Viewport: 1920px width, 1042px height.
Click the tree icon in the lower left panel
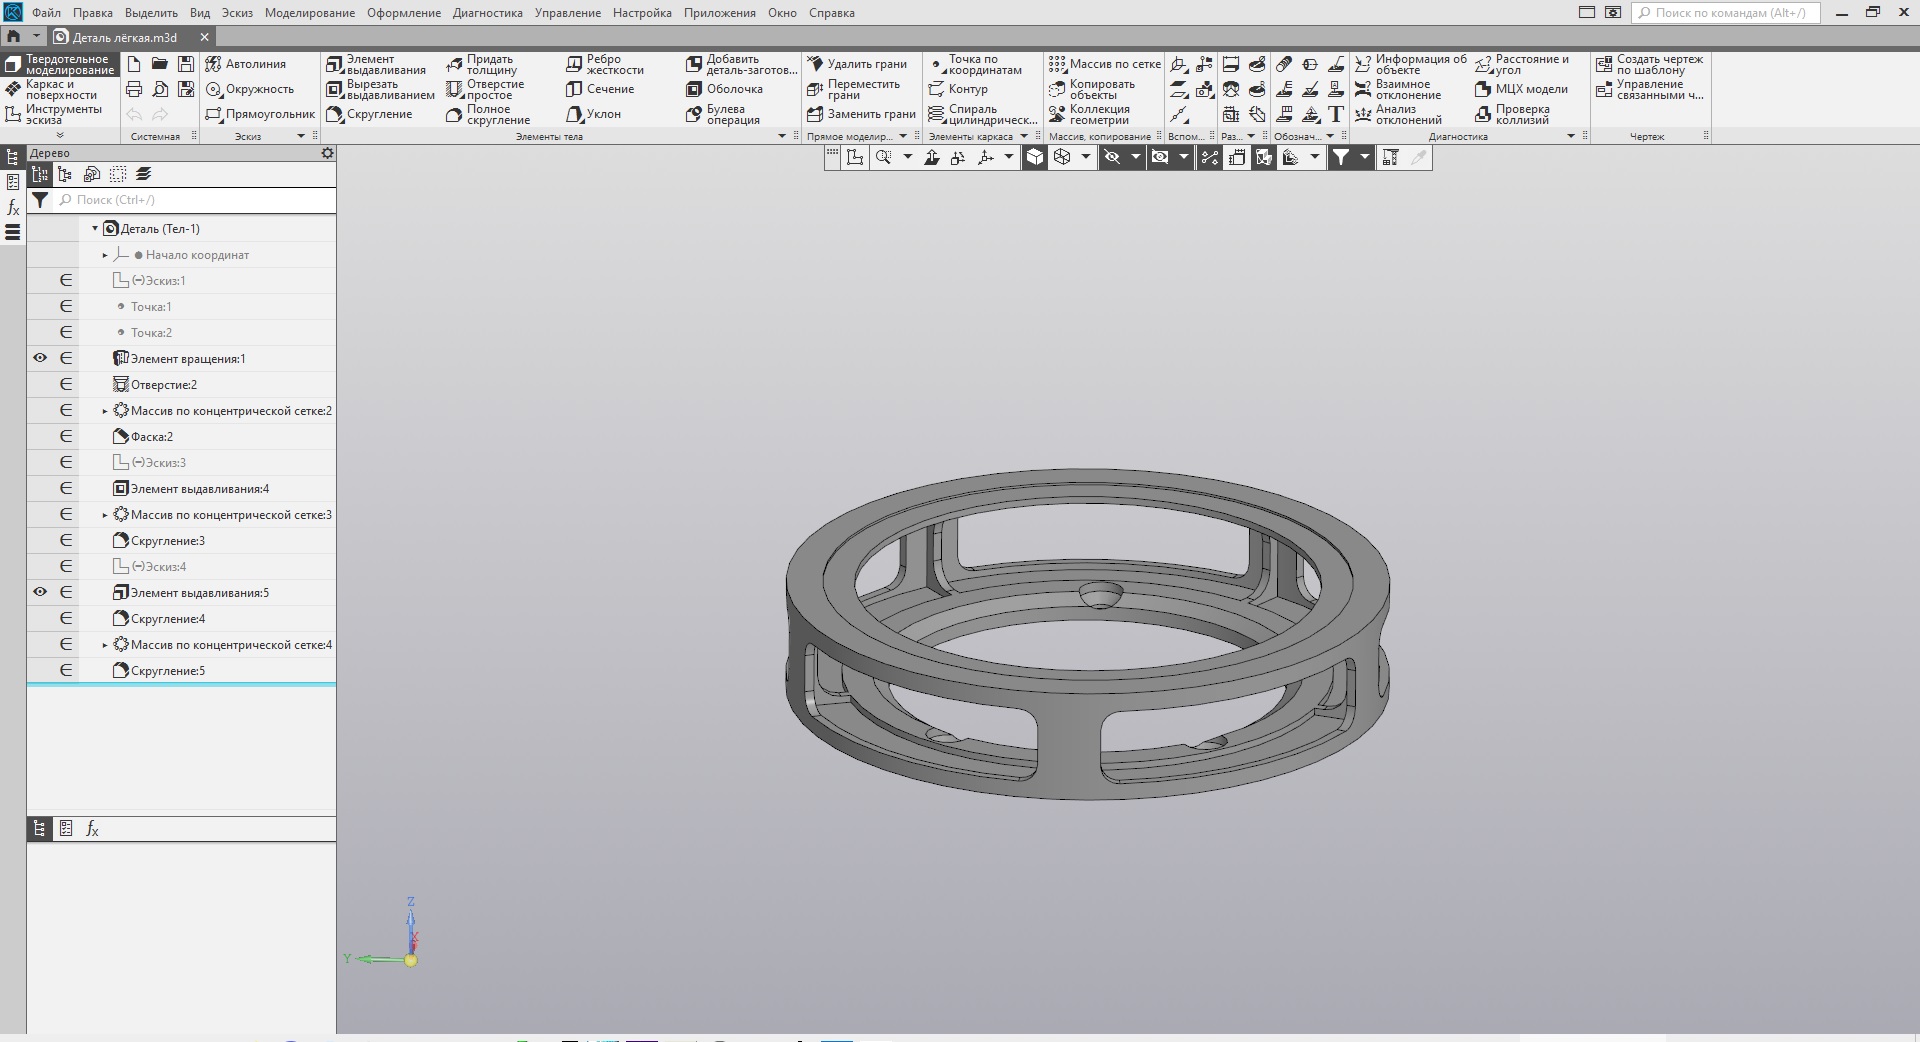point(40,829)
